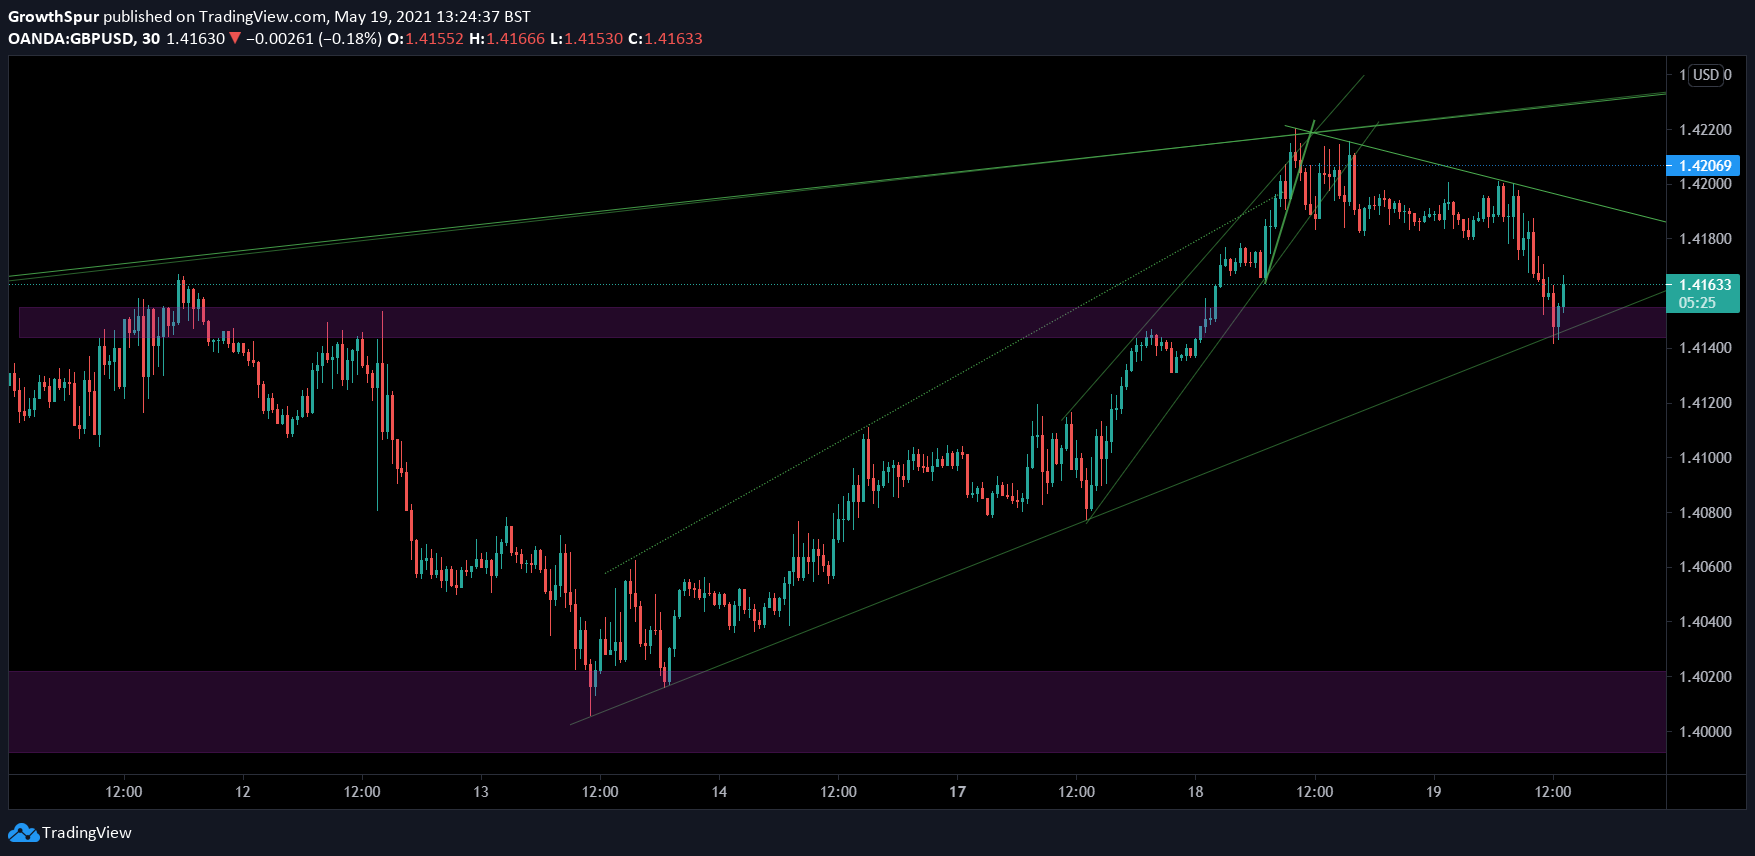Select the lower purple support zone near 1.40000
Viewport: 1755px width, 856px height.
click(x=838, y=712)
